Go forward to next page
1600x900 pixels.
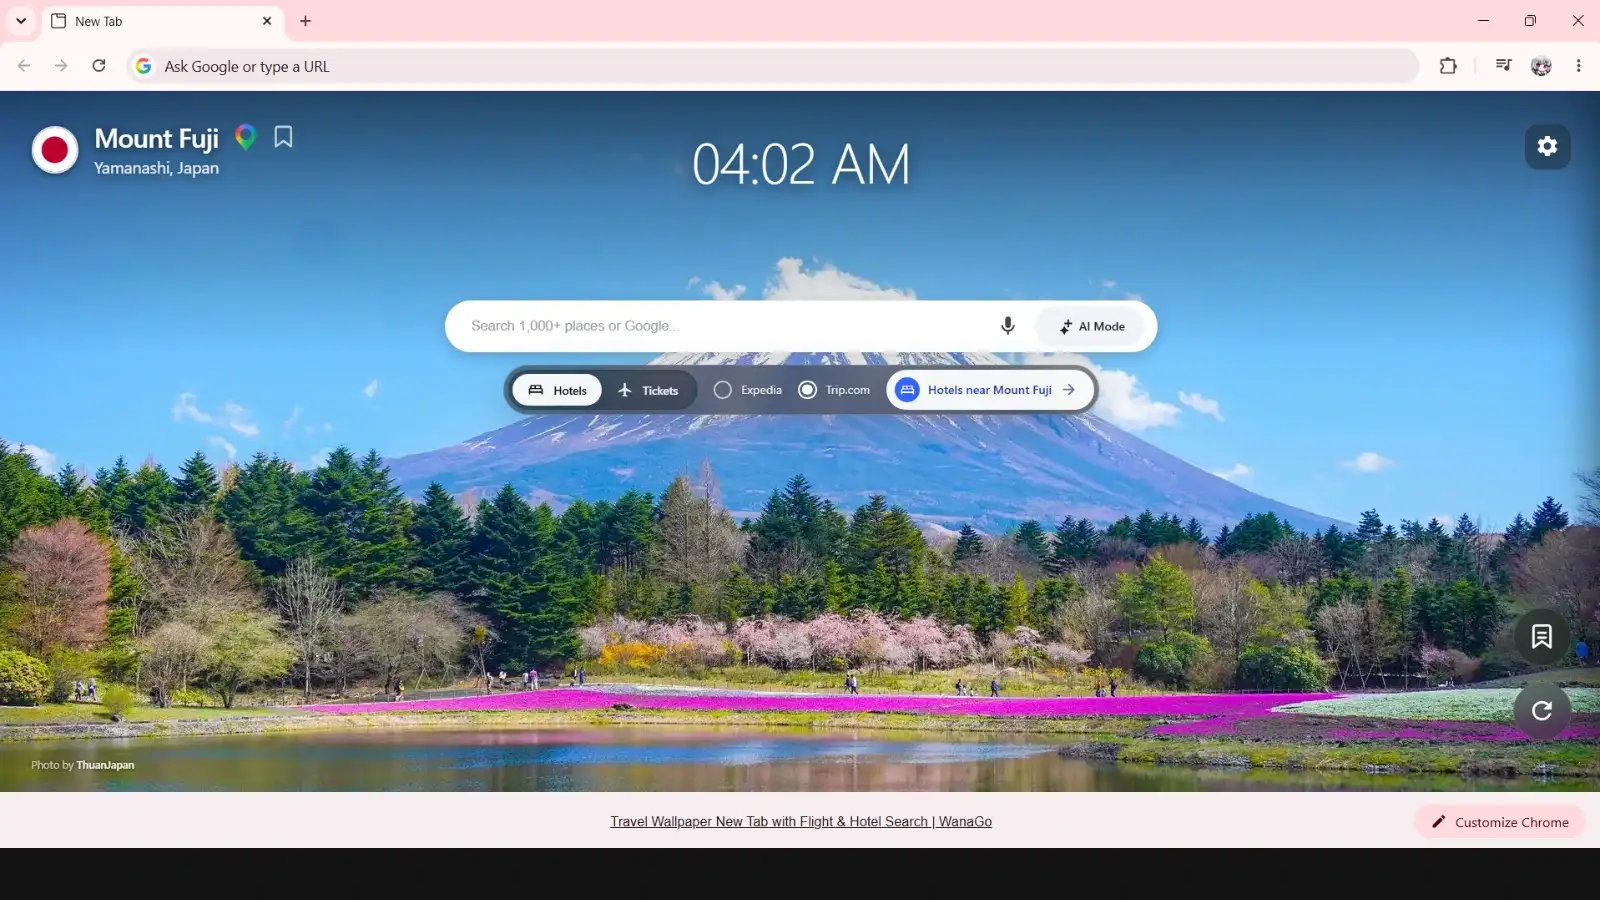(61, 66)
